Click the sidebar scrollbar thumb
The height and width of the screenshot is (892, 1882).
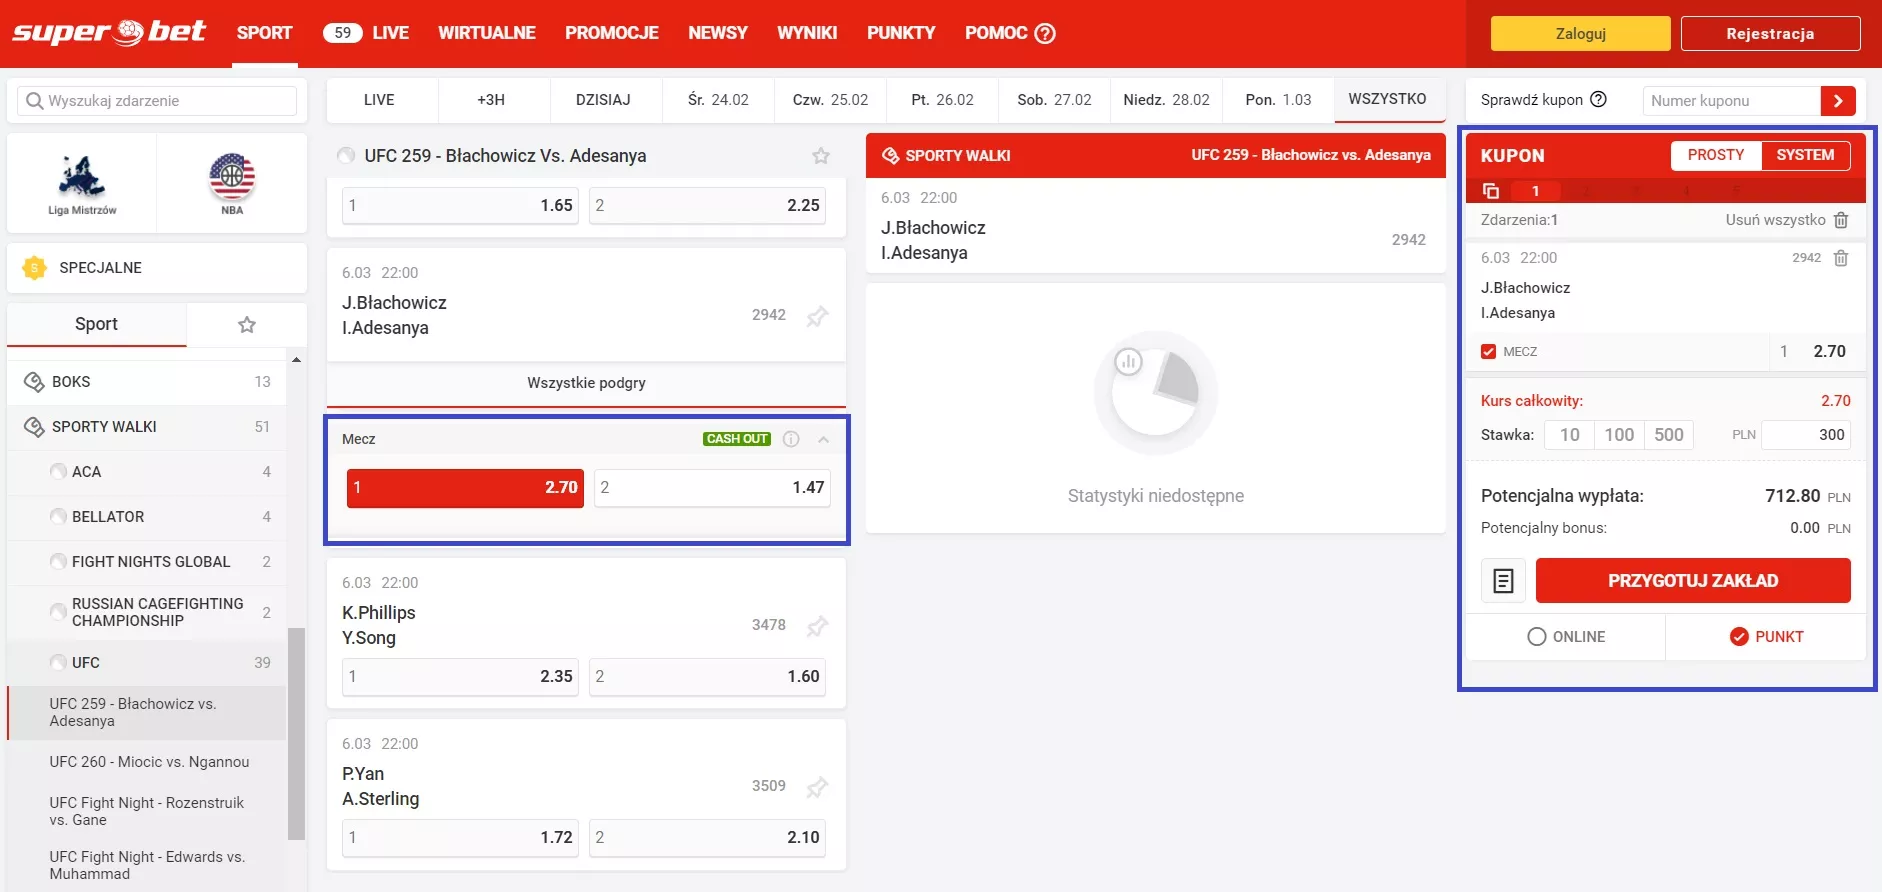296,734
